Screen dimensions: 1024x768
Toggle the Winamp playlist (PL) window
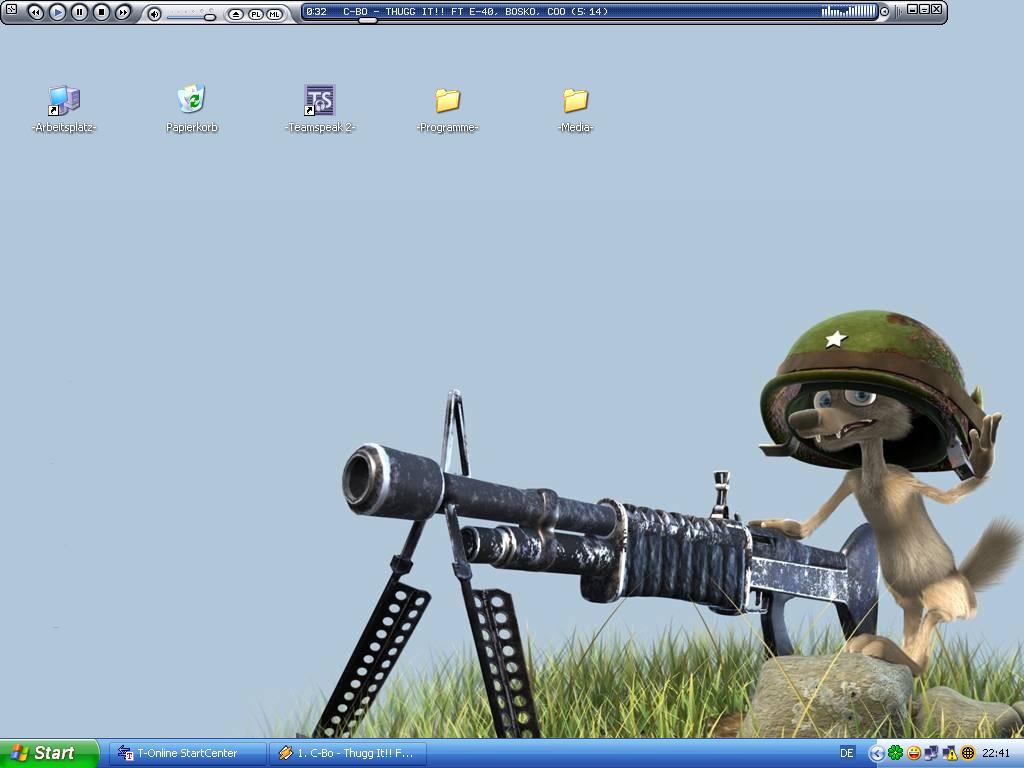[255, 14]
